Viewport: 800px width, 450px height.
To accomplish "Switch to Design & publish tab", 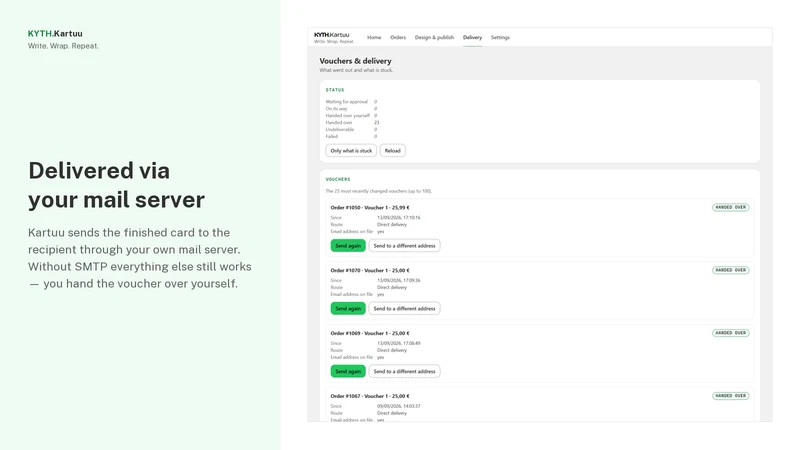I will tap(434, 37).
